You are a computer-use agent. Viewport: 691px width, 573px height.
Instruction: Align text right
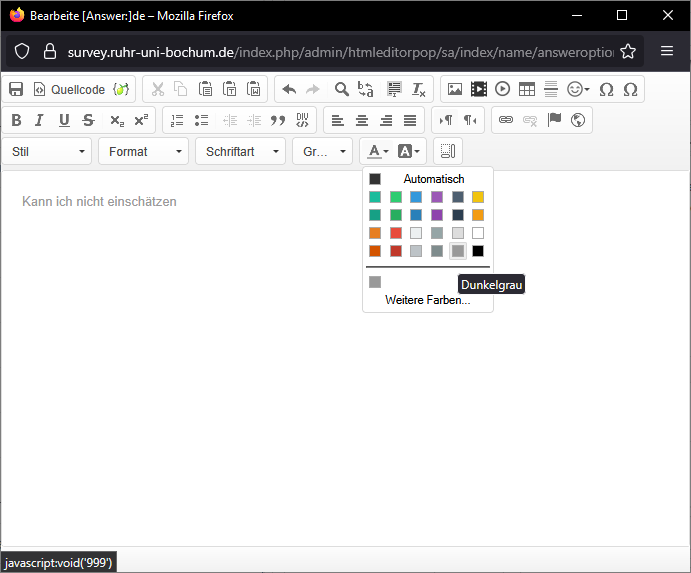pos(386,120)
